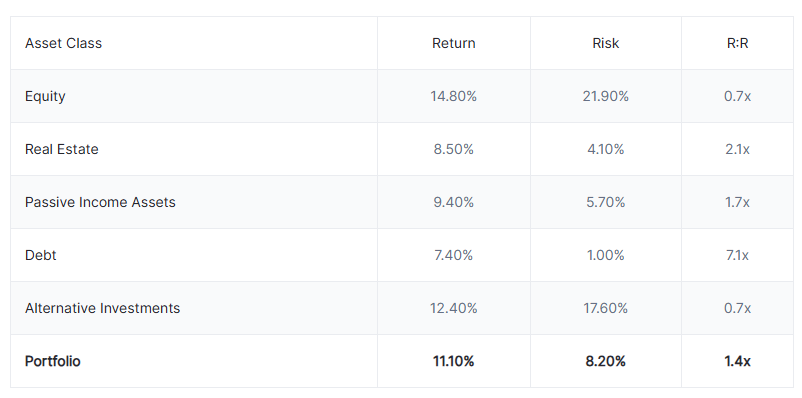Image resolution: width=802 pixels, height=398 pixels.
Task: Click Debt R:R value 7.1x
Action: 738,255
